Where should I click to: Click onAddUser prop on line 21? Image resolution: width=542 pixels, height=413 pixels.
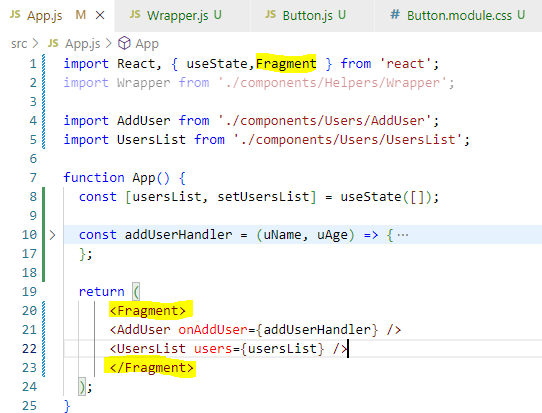pos(213,330)
